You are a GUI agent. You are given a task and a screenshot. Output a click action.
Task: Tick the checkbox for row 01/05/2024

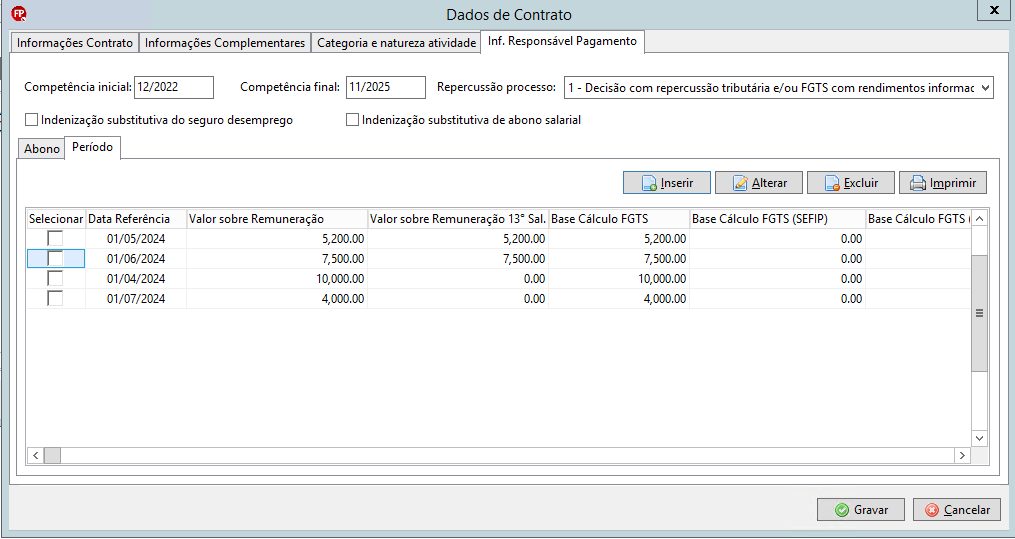coord(55,239)
